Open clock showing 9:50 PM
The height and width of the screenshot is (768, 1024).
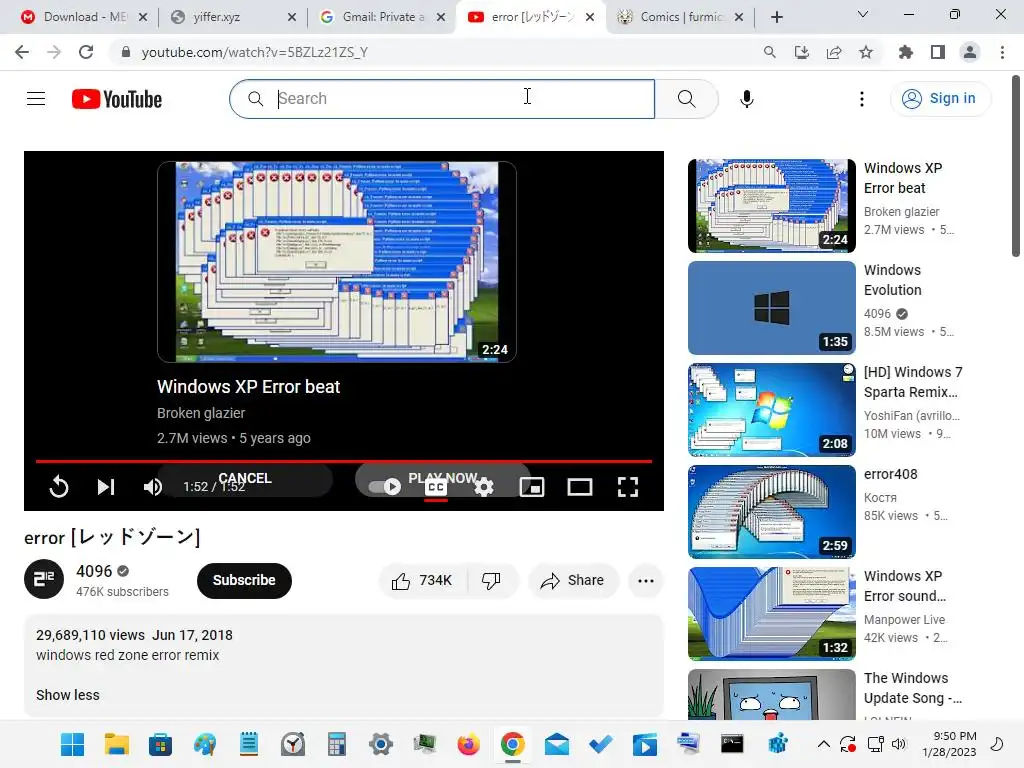(x=950, y=744)
